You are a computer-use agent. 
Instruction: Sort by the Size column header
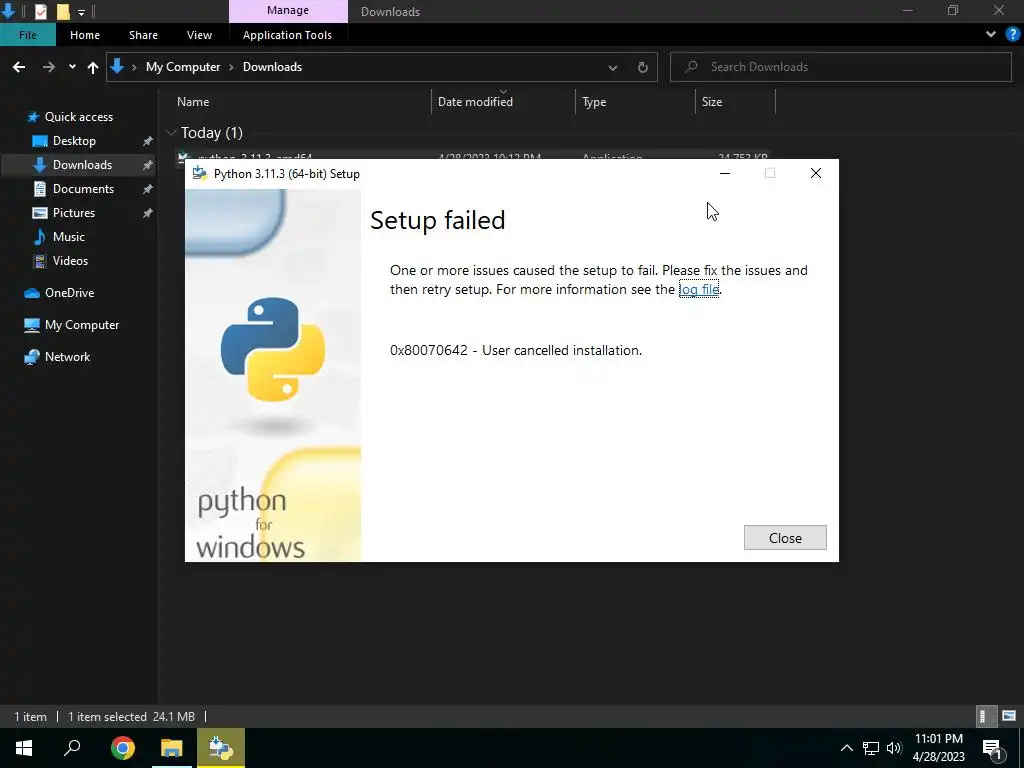click(x=712, y=102)
